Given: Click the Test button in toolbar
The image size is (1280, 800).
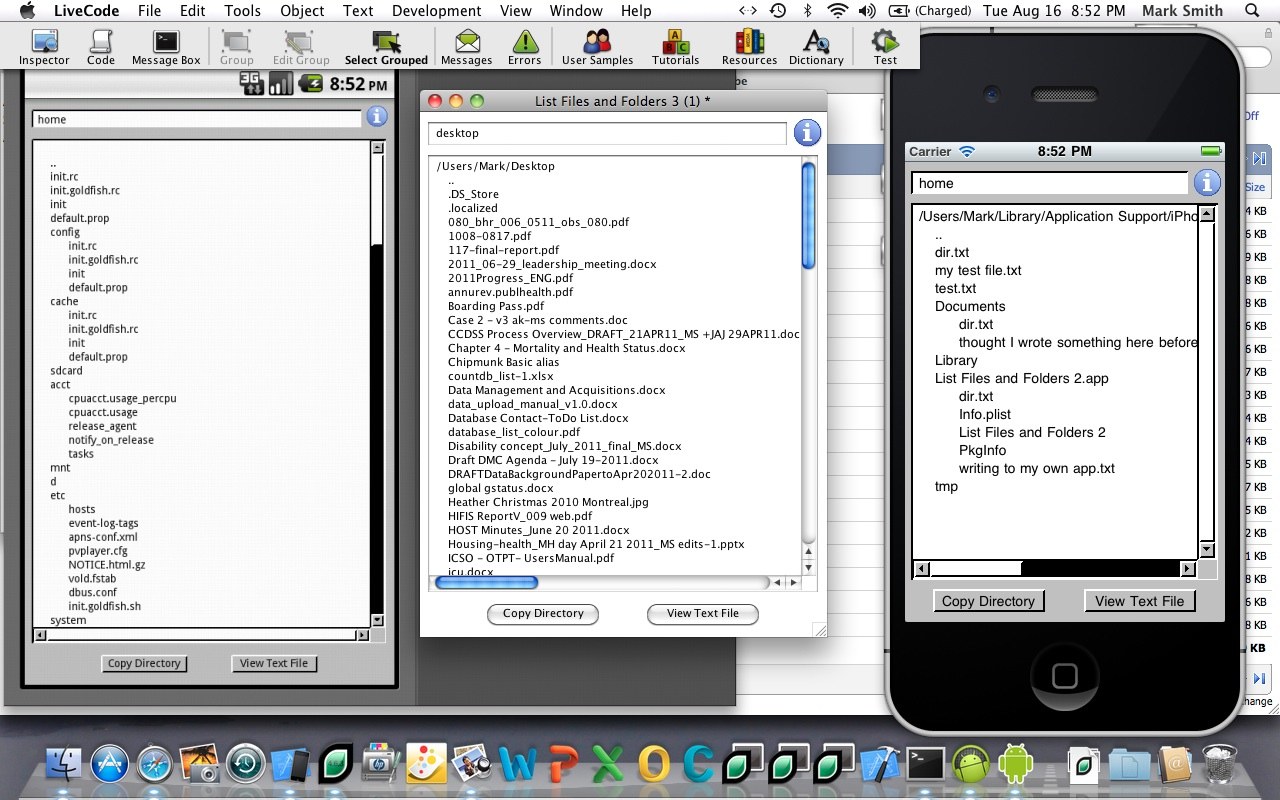Looking at the screenshot, I should tap(885, 46).
